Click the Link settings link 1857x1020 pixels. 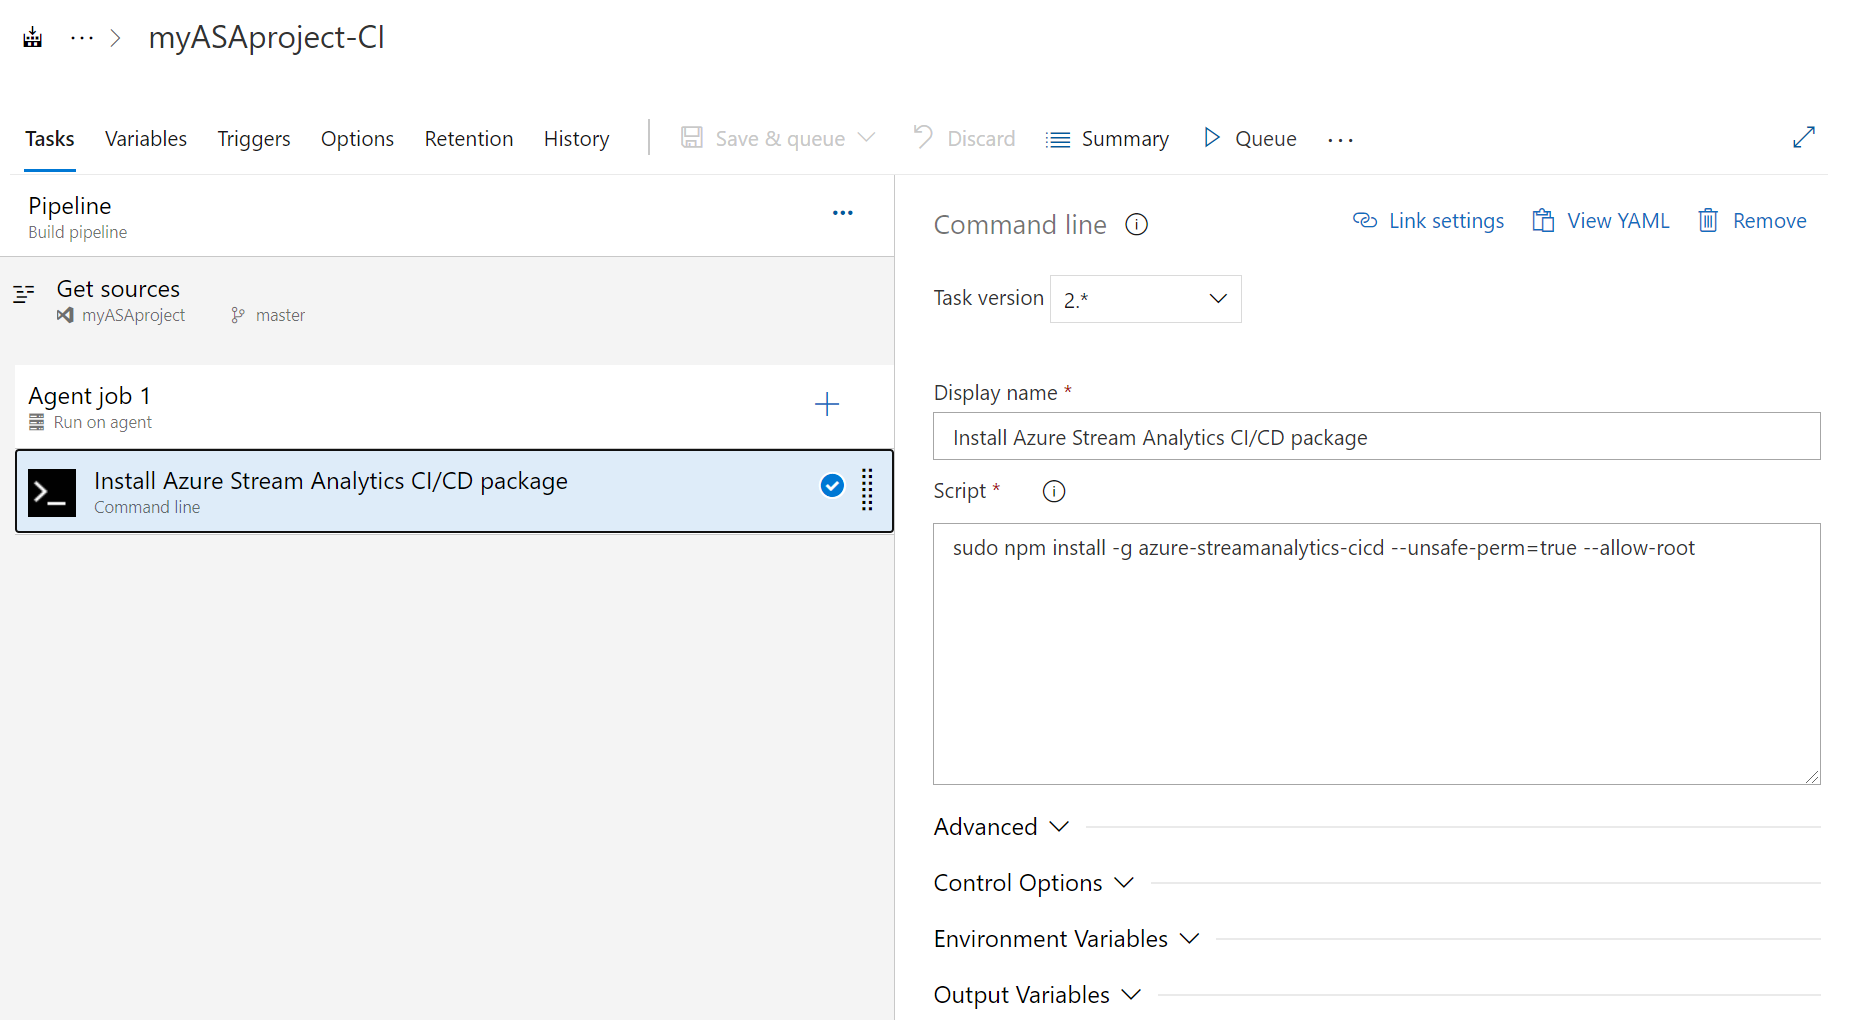click(x=1428, y=221)
